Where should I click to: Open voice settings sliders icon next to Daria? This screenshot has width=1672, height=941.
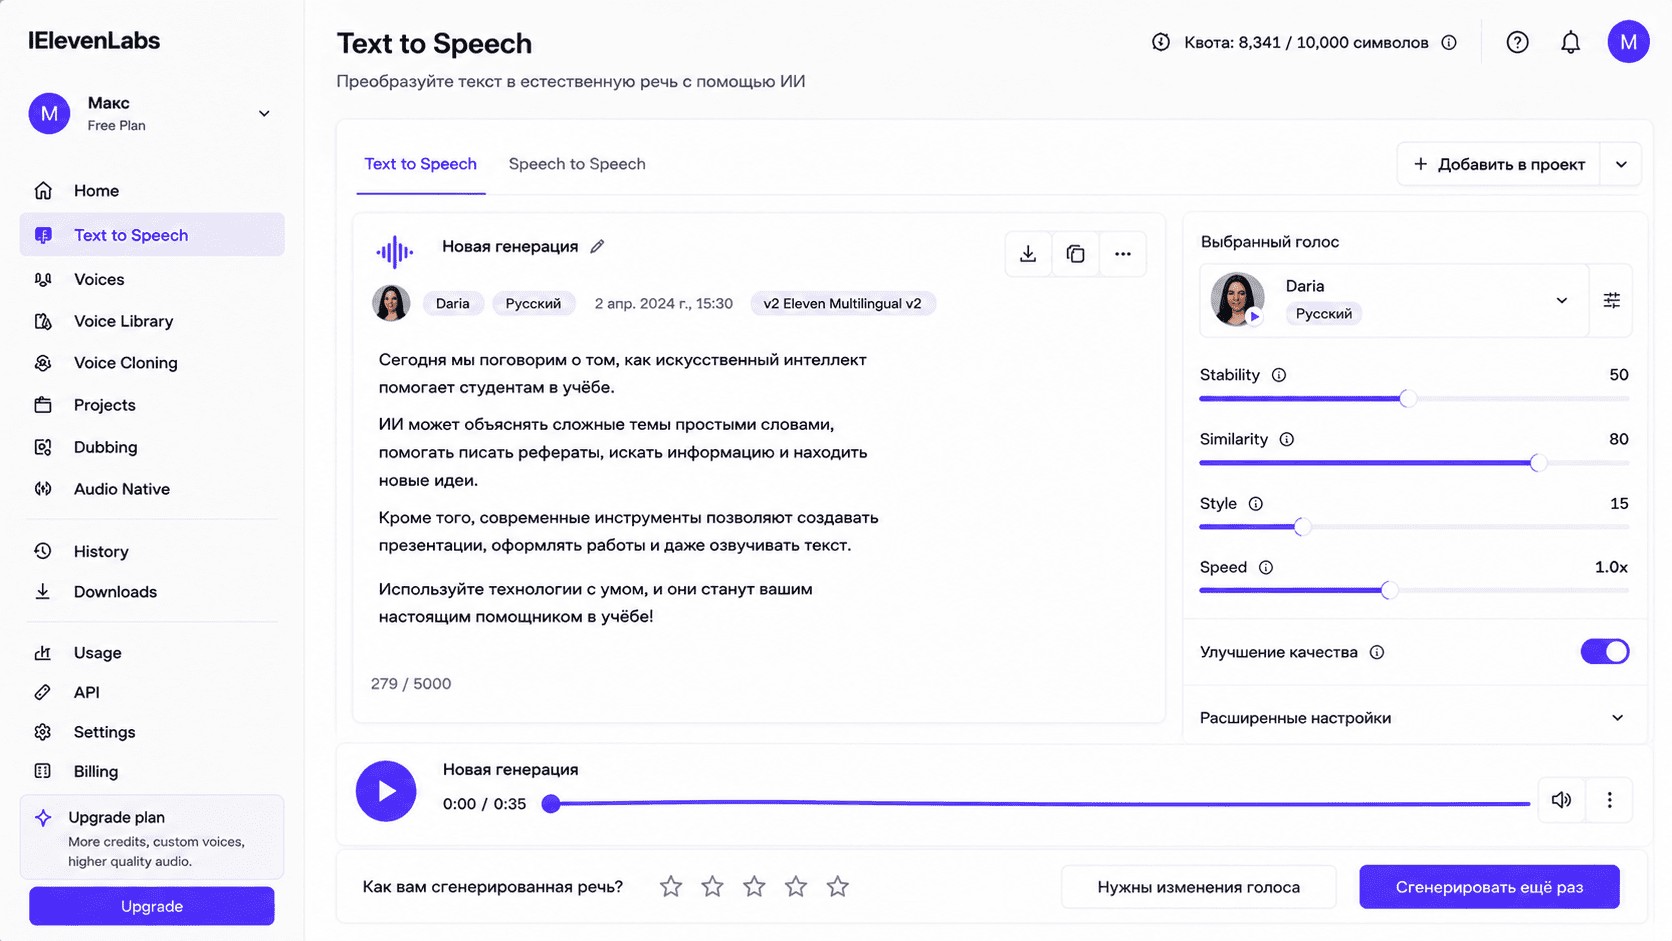click(1611, 300)
